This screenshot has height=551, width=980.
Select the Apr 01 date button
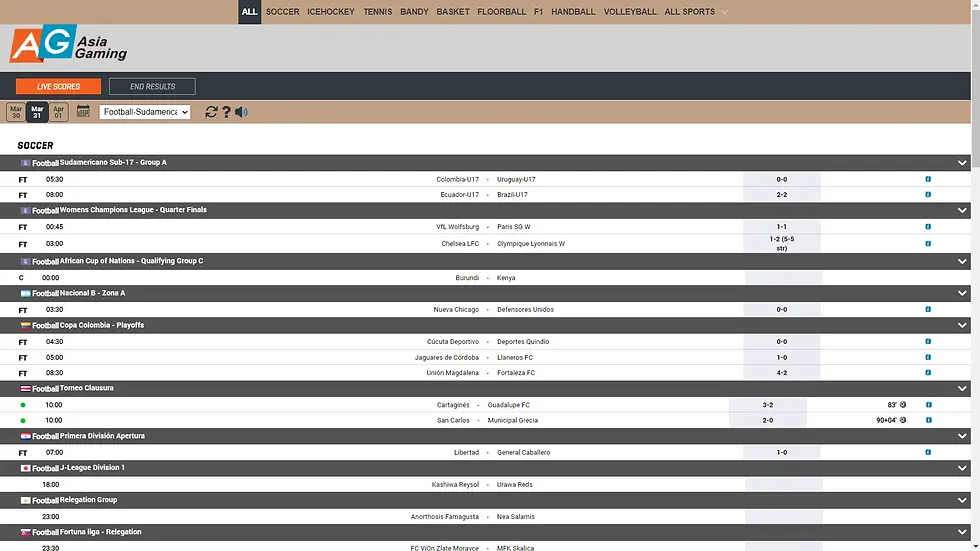coord(58,112)
